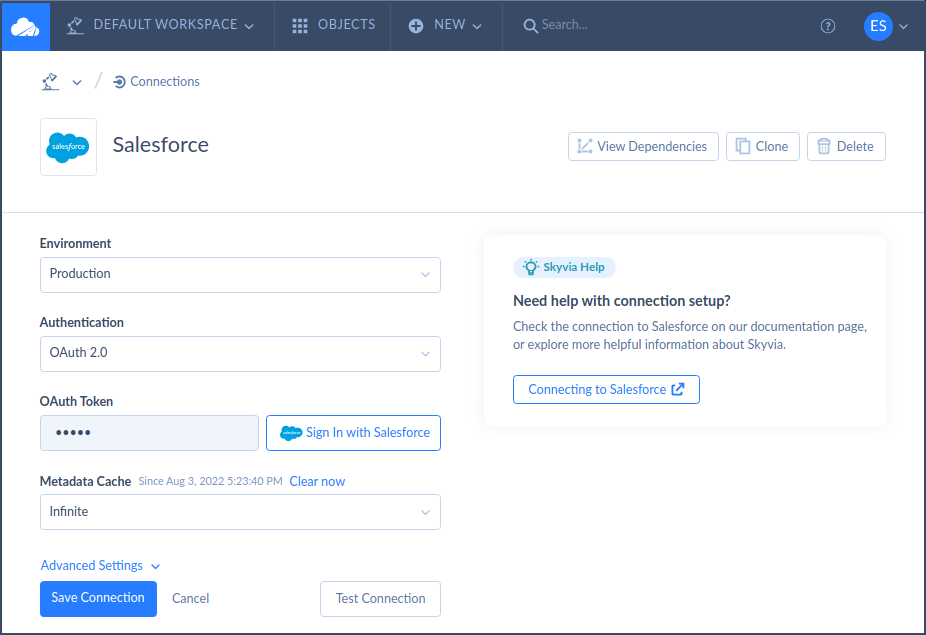This screenshot has width=926, height=635.
Task: Click the Salesforce connector logo
Action: click(x=69, y=146)
